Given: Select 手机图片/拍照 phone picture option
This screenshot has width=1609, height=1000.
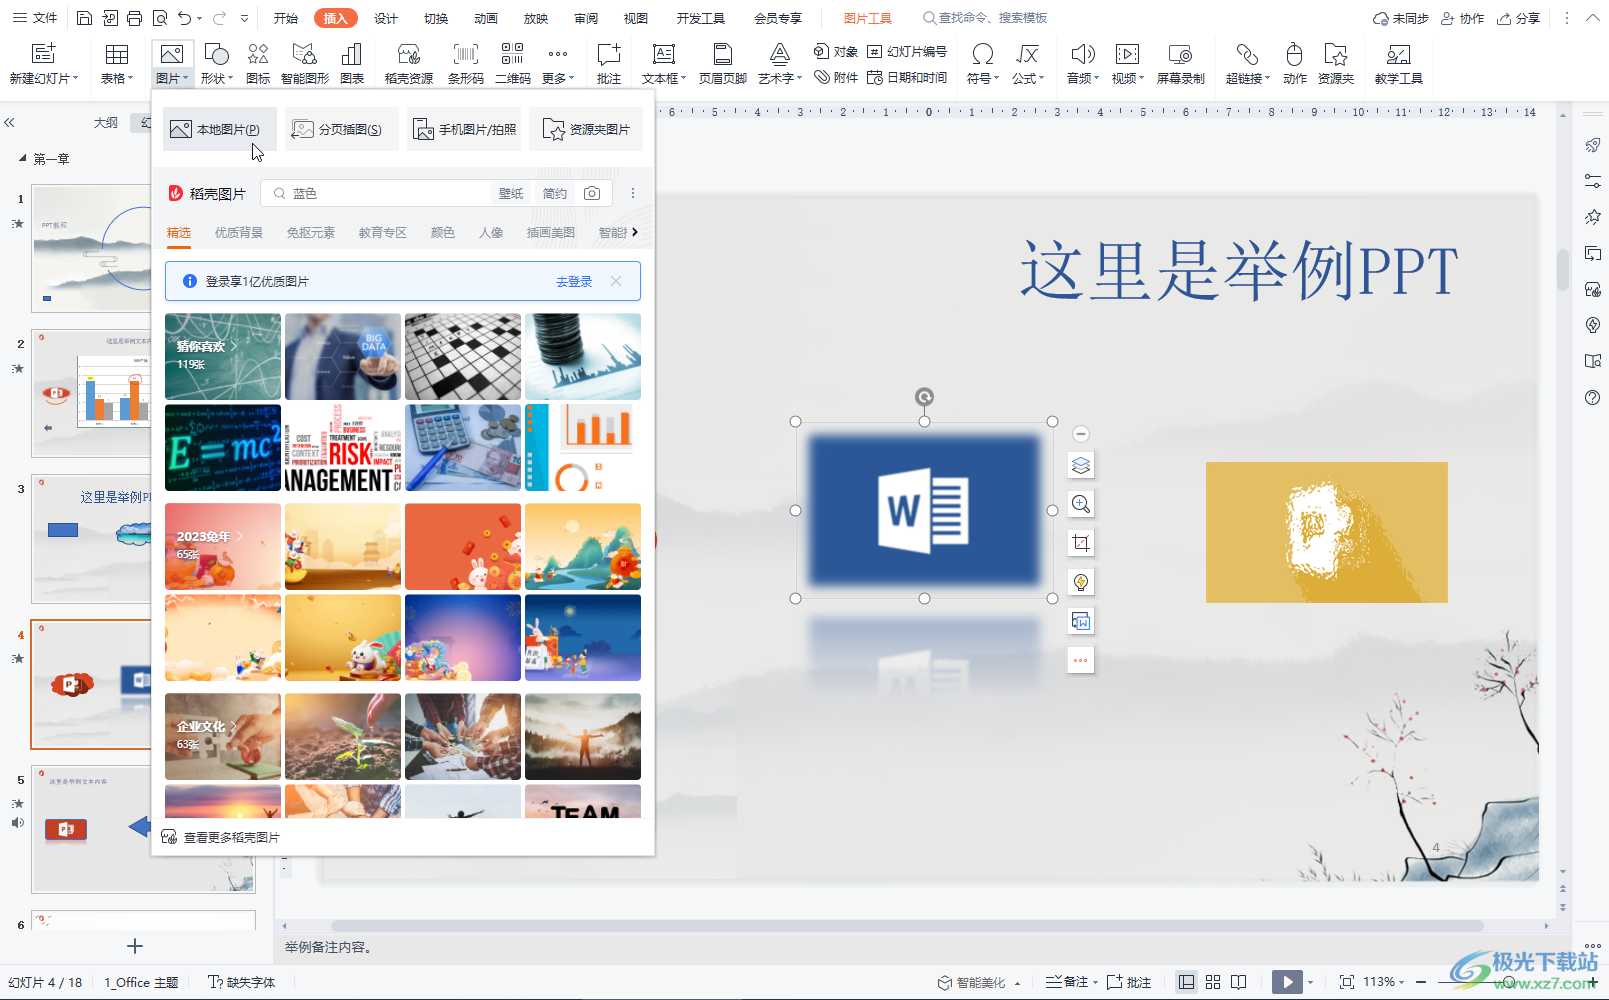Looking at the screenshot, I should (x=464, y=129).
